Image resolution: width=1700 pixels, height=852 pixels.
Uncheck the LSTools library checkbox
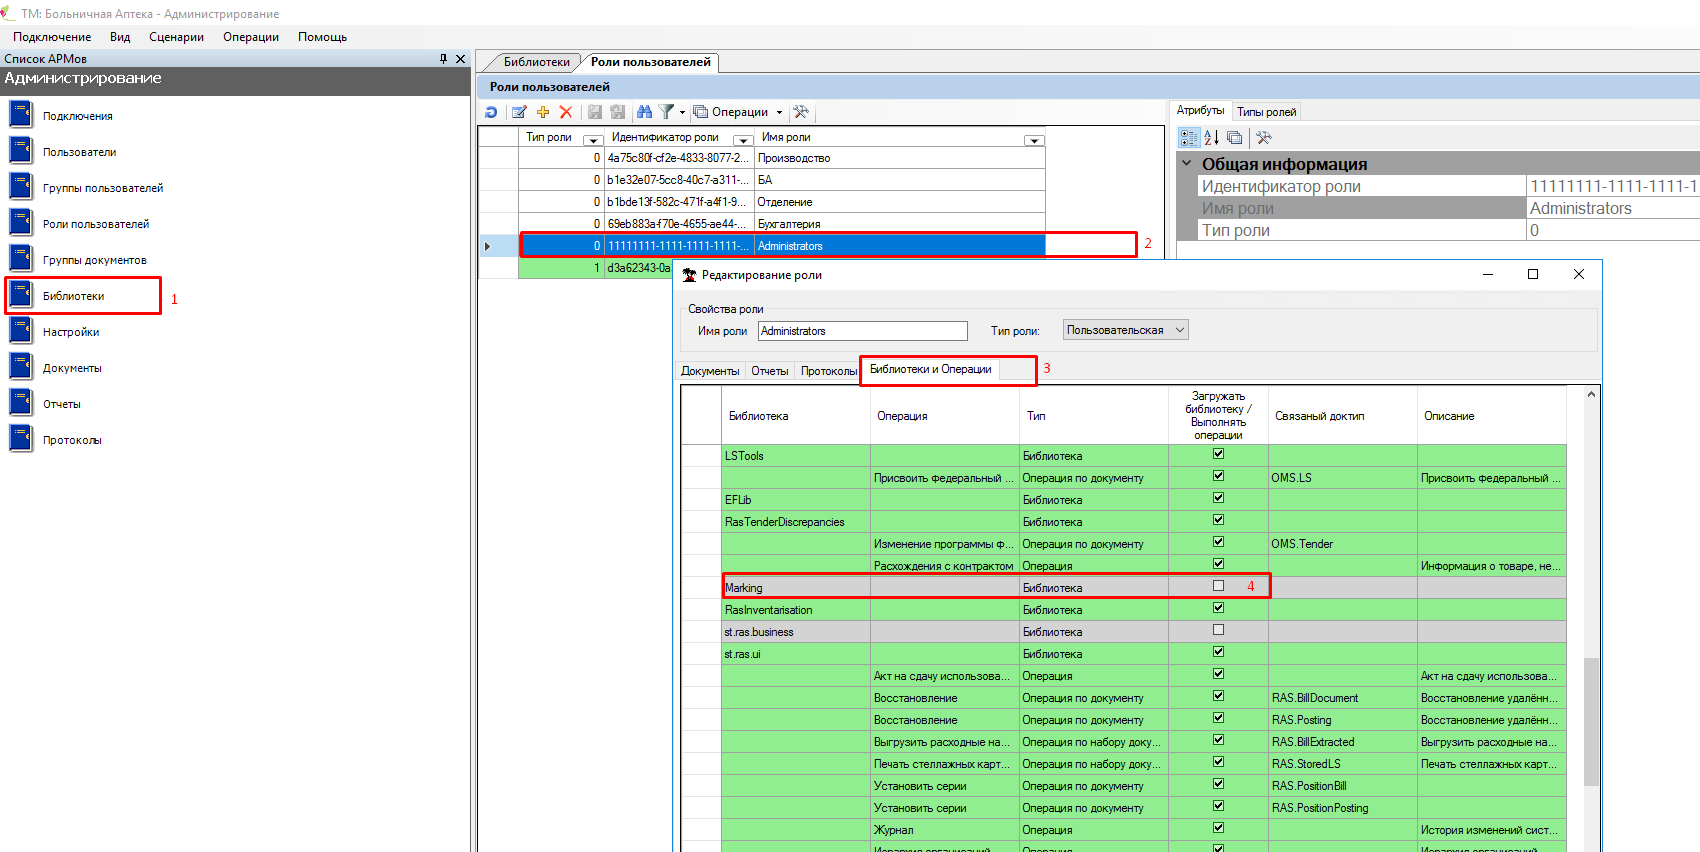click(x=1218, y=454)
